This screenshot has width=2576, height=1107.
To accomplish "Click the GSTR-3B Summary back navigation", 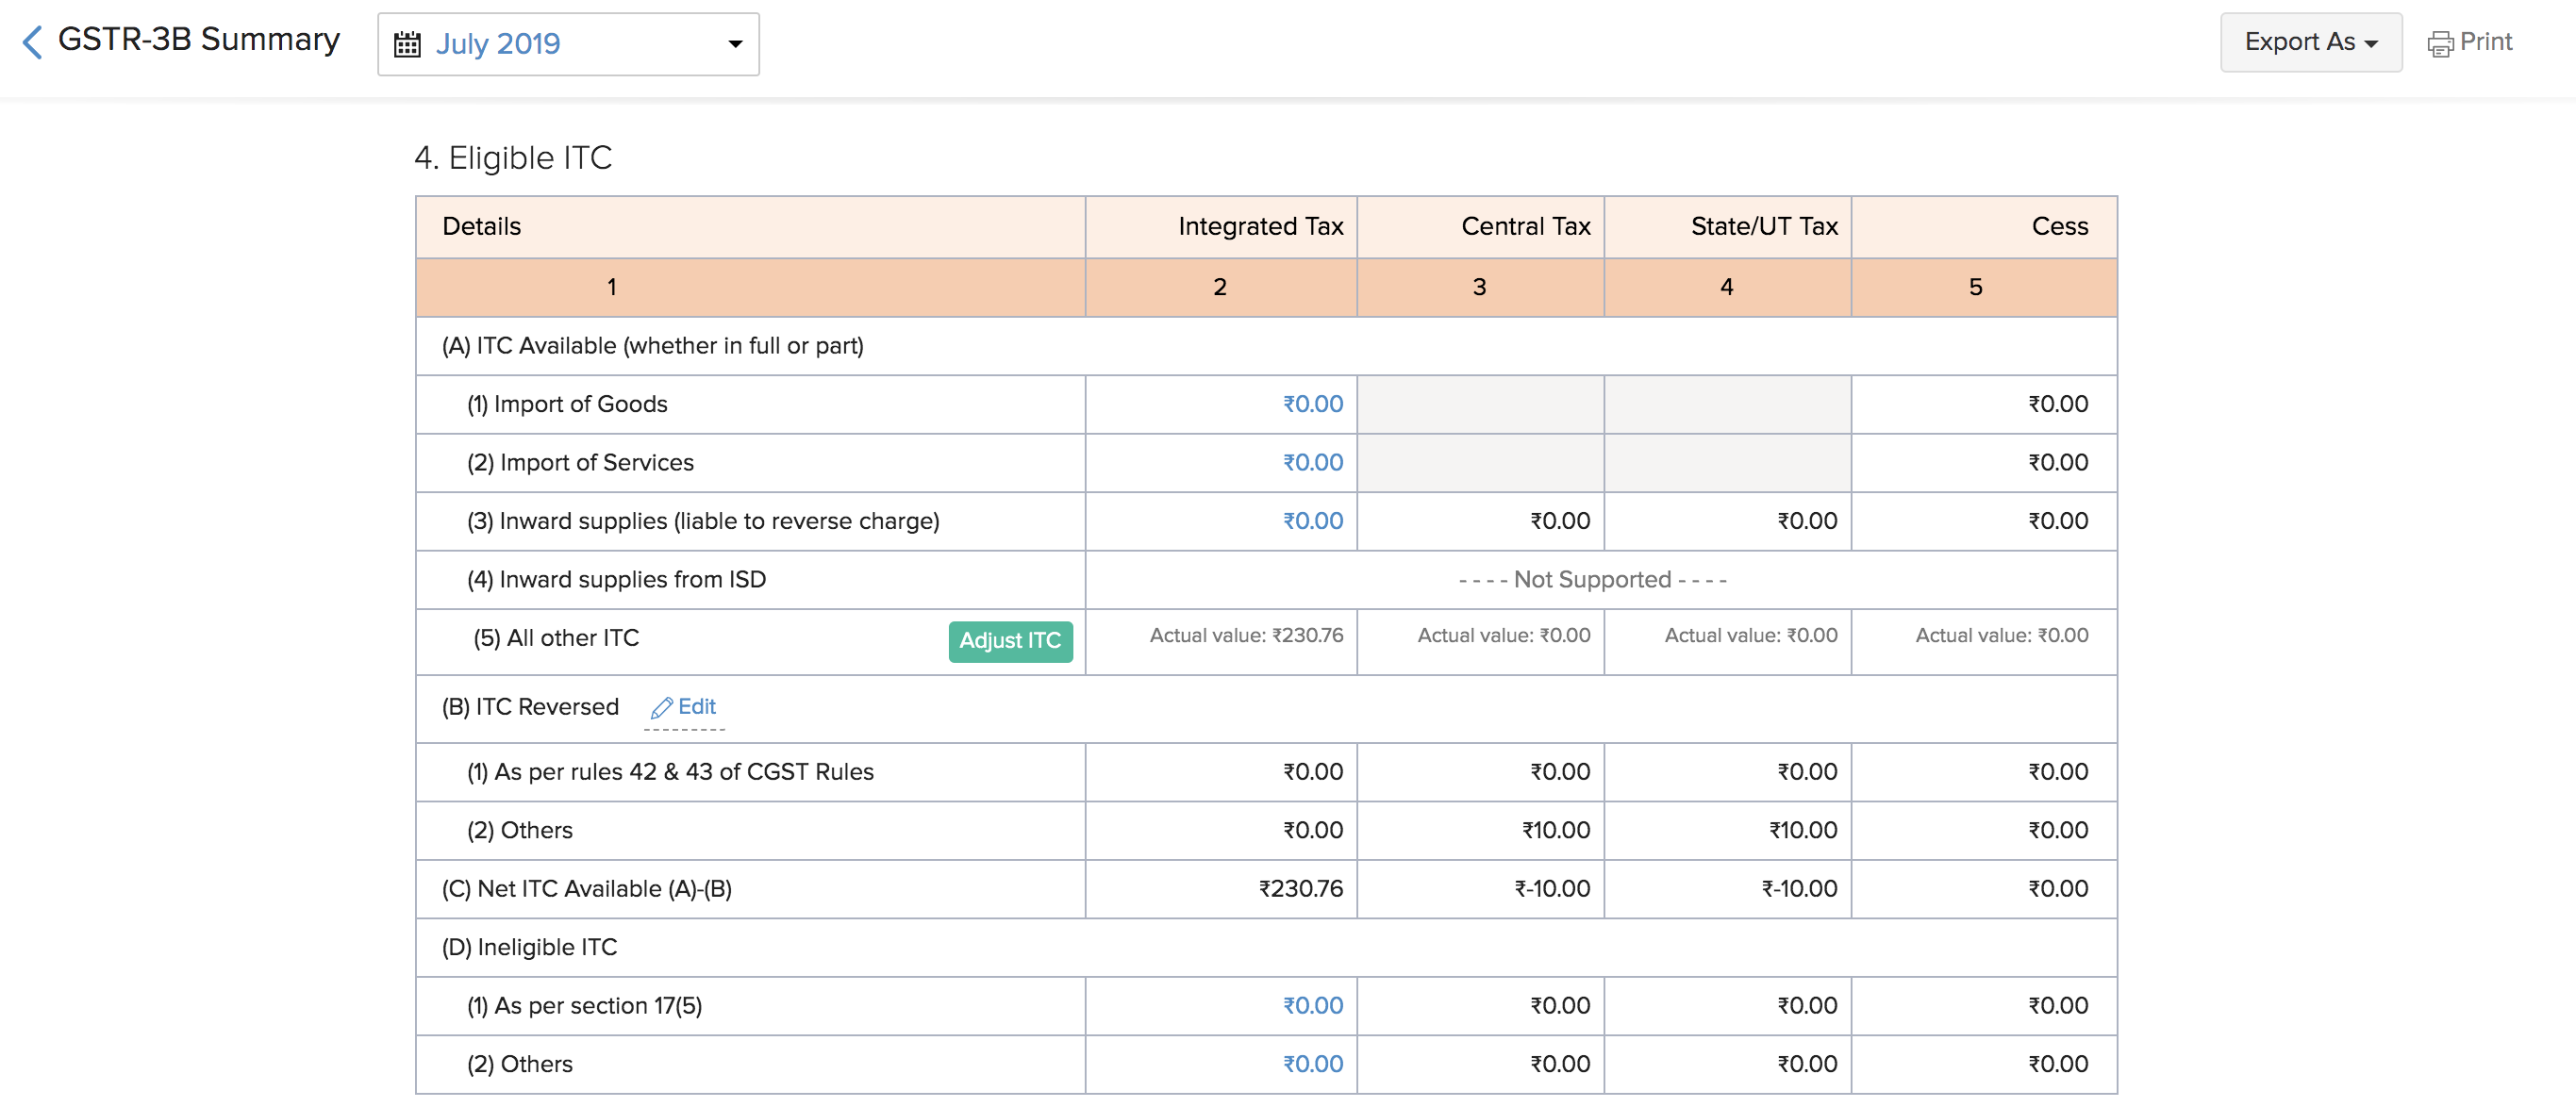I will coord(29,41).
